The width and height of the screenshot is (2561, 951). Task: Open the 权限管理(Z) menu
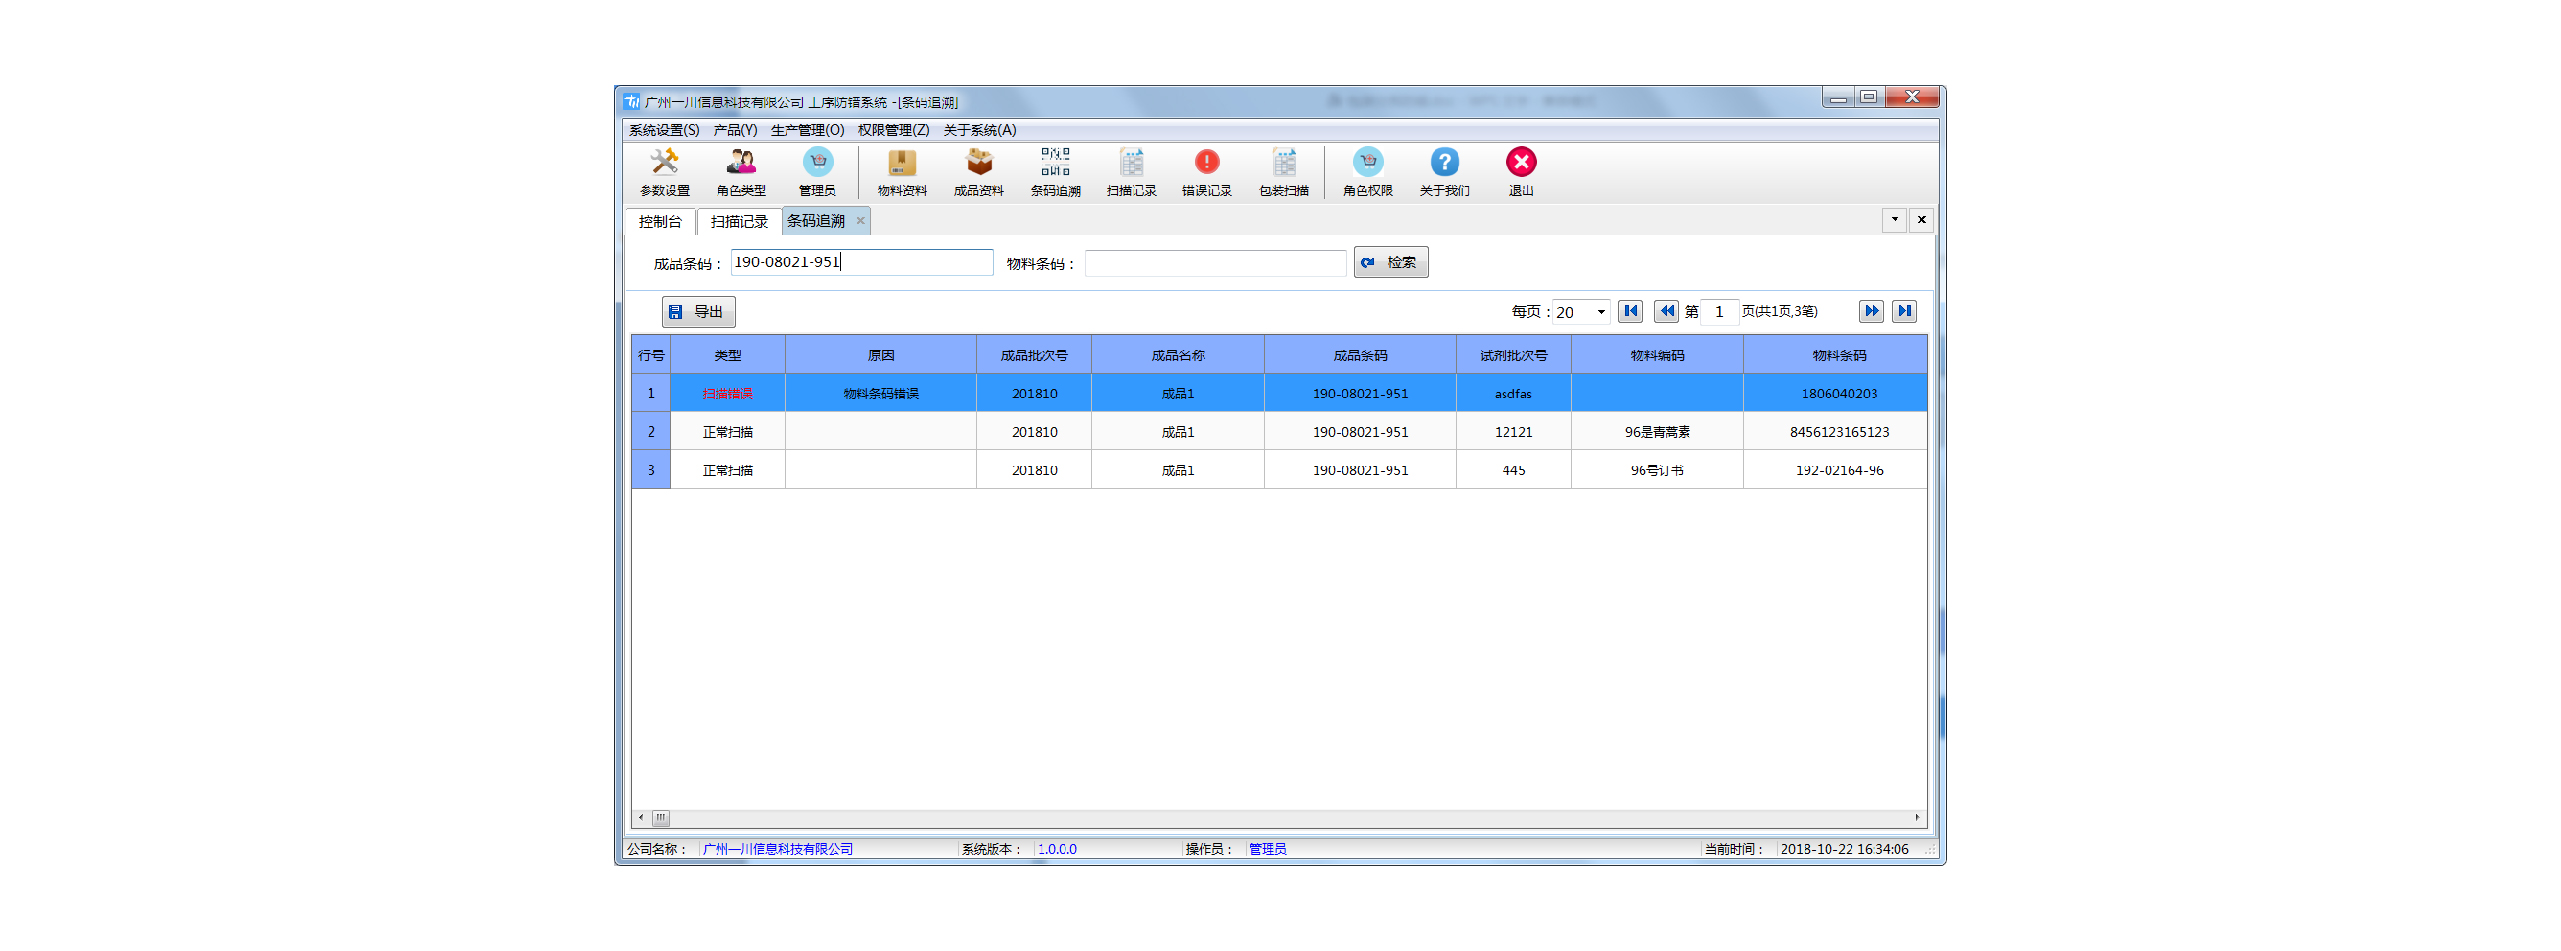pos(893,130)
